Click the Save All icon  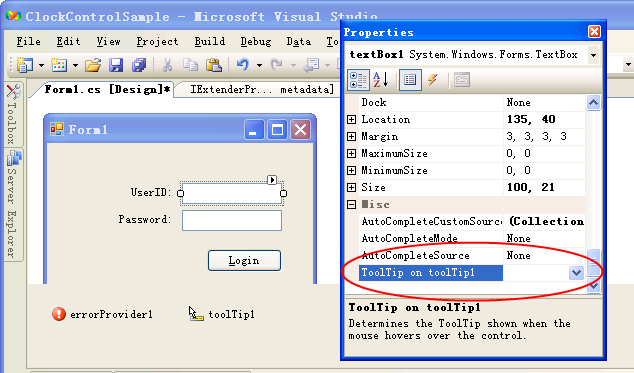pyautogui.click(x=139, y=65)
